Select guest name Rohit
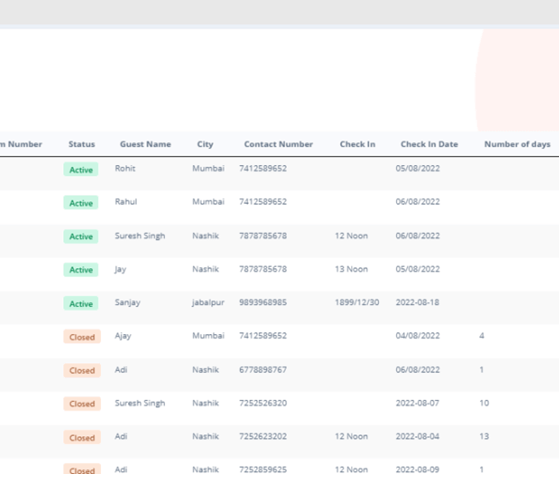 [x=125, y=168]
